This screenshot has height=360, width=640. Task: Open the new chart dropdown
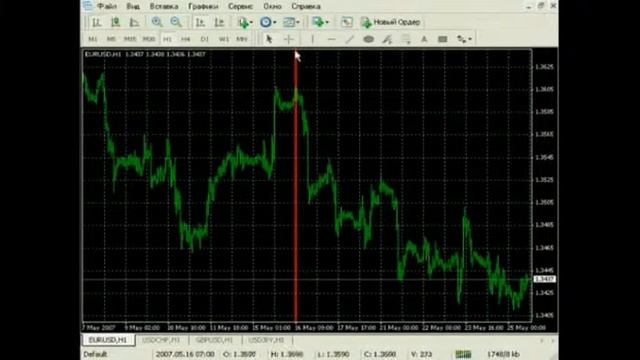pyautogui.click(x=320, y=22)
